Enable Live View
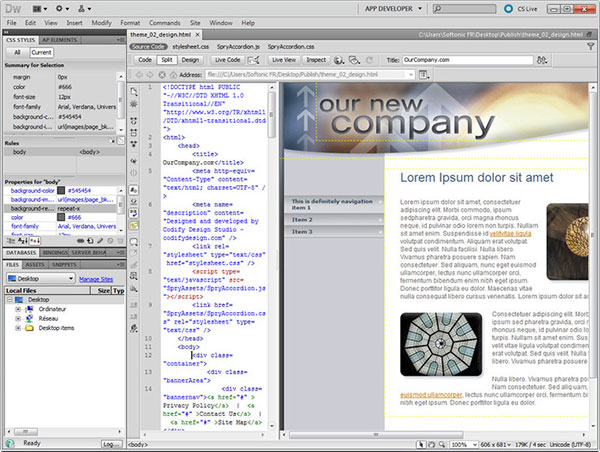This screenshot has width=600, height=452. click(x=284, y=60)
